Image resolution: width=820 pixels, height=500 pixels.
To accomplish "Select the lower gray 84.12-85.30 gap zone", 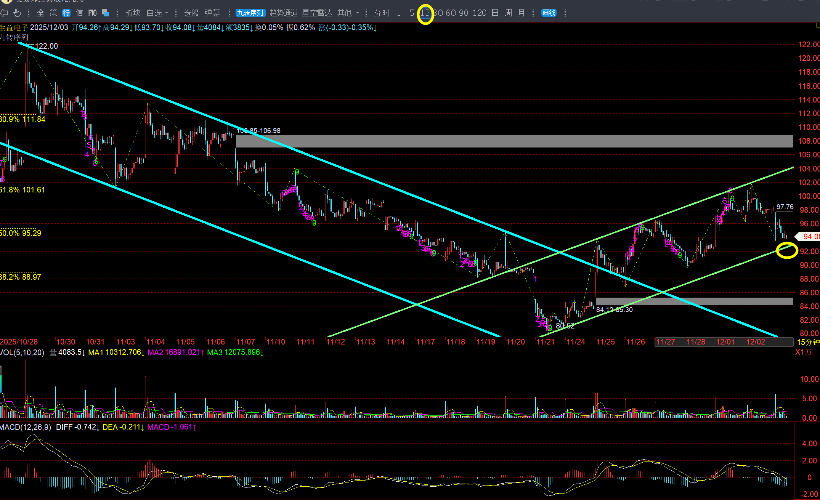I will pyautogui.click(x=694, y=301).
